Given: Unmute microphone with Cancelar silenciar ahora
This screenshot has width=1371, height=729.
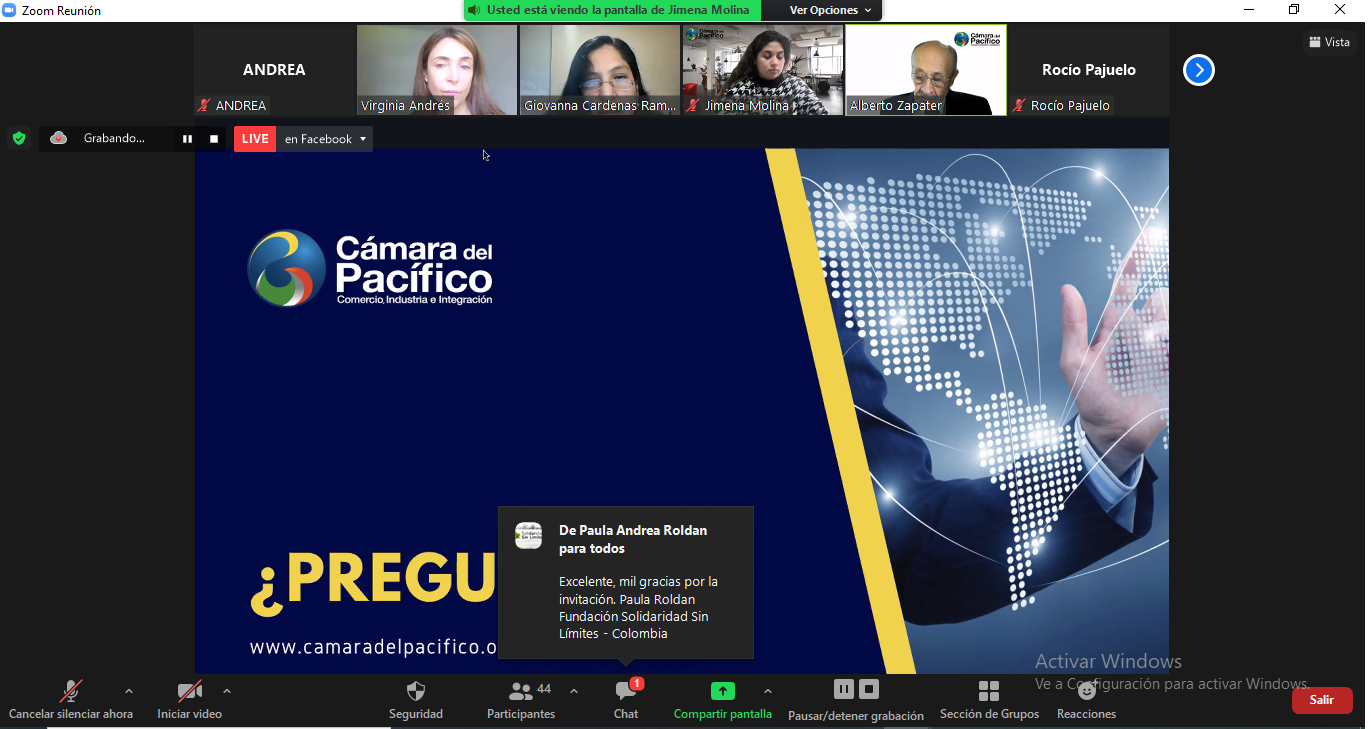Looking at the screenshot, I should pos(70,700).
